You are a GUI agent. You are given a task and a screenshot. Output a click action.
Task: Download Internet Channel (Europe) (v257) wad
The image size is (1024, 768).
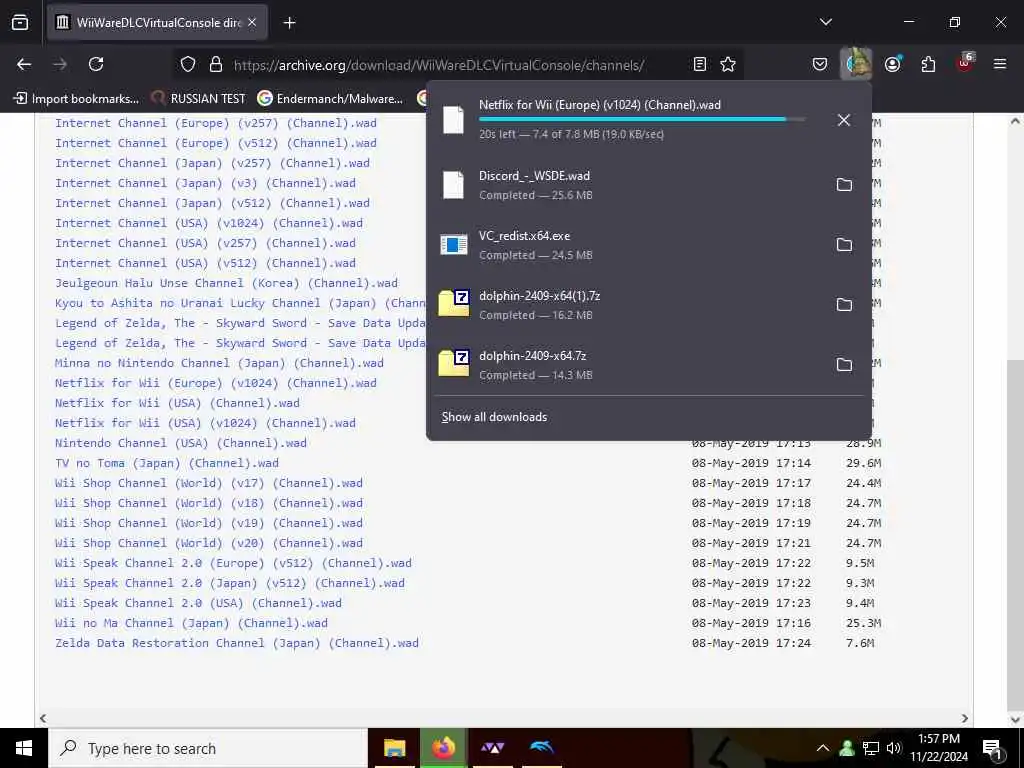pos(216,123)
